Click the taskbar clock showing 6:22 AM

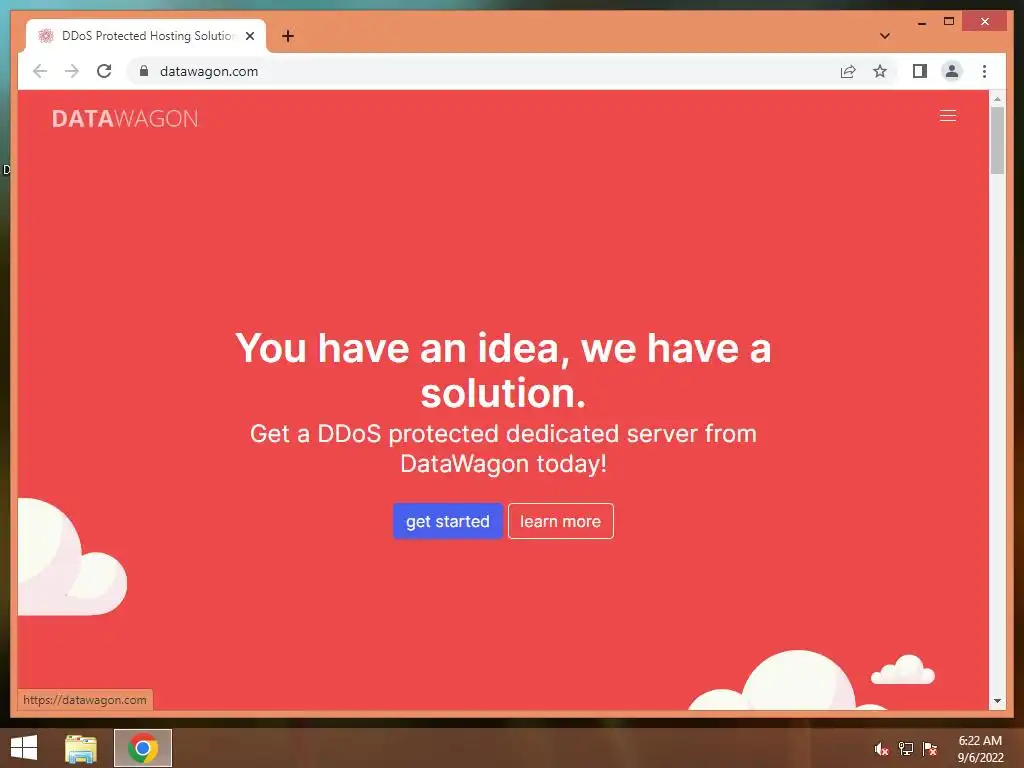pos(980,749)
